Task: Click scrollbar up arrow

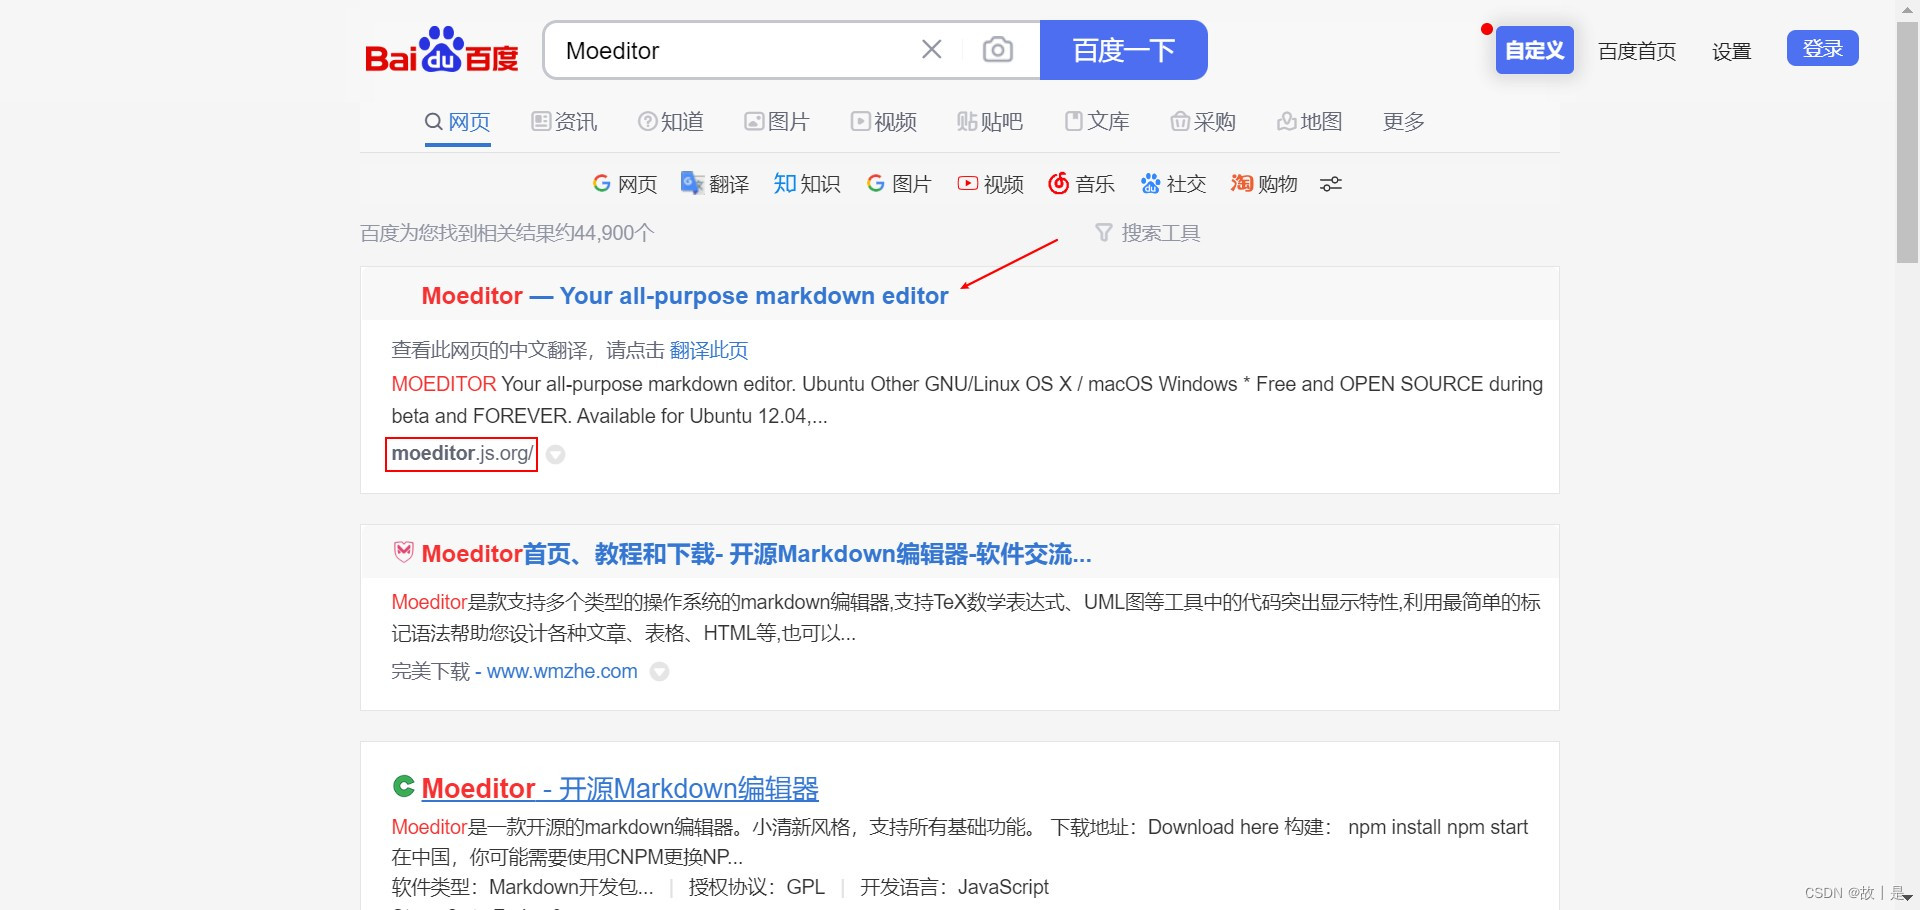Action: point(1908,9)
